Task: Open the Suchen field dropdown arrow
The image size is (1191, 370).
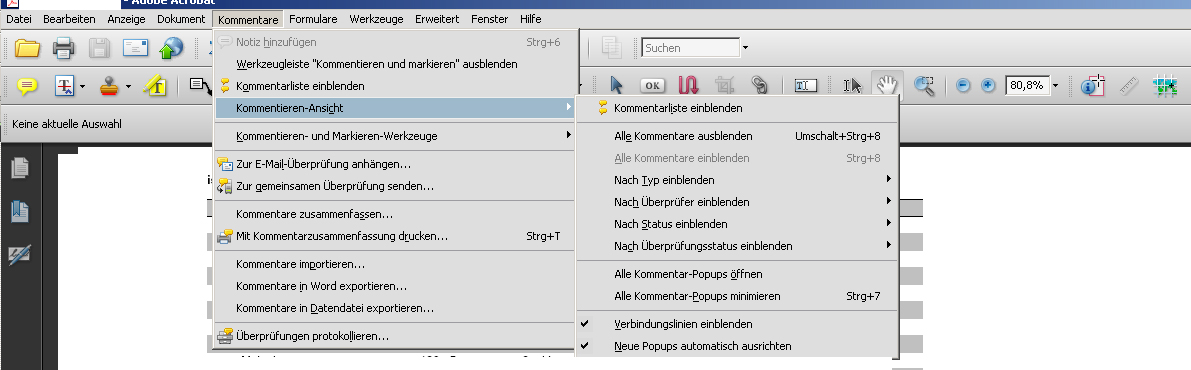Action: click(745, 48)
